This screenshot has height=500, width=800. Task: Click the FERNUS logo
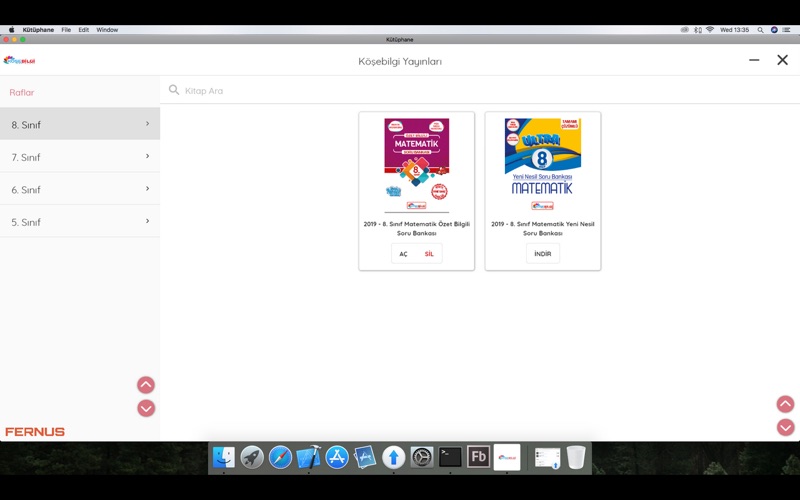pos(35,432)
